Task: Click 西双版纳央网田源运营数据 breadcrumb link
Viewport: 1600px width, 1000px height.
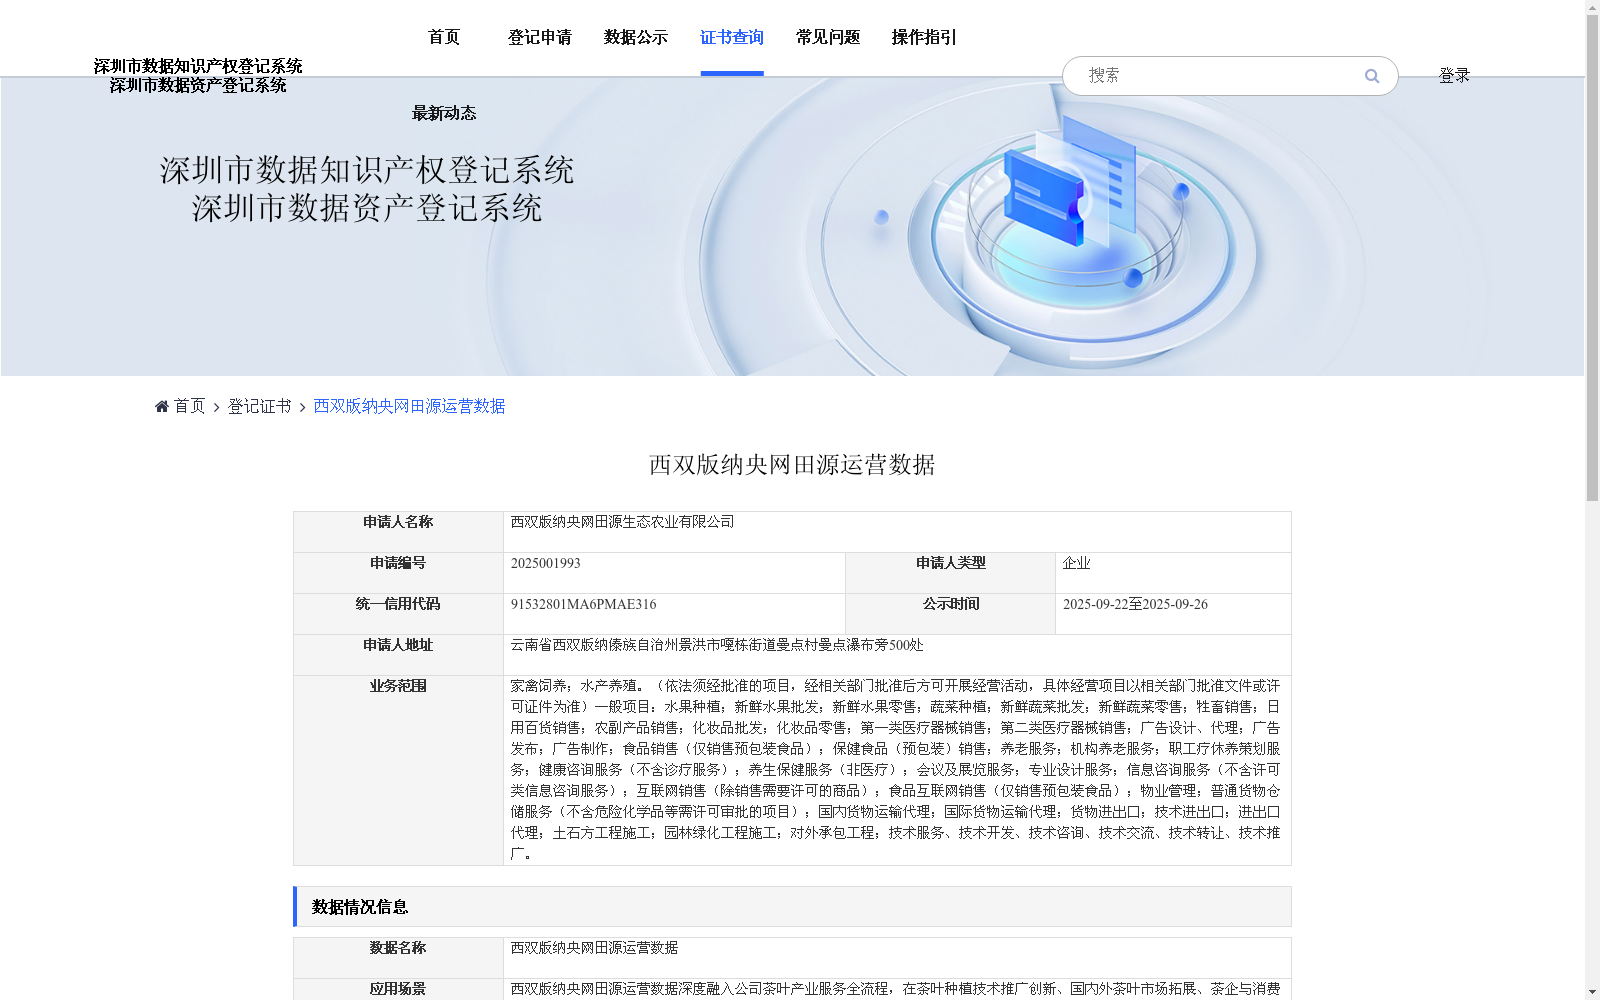Action: [x=409, y=406]
